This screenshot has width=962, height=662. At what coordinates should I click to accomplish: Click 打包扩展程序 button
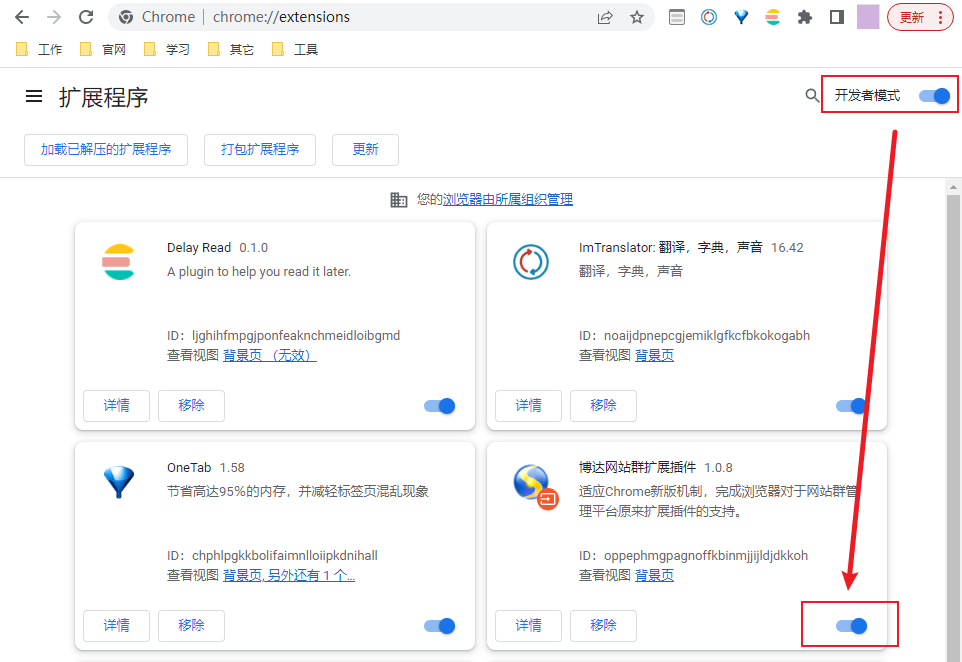click(260, 150)
